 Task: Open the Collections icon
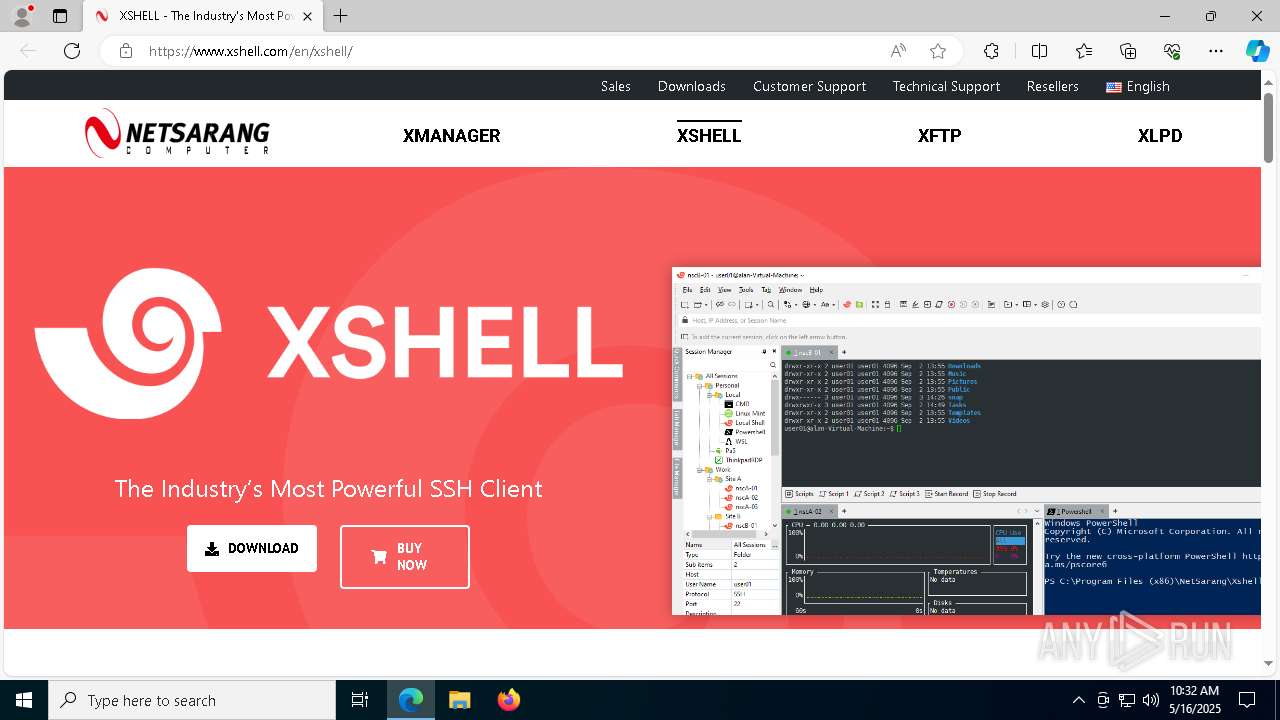[1128, 51]
